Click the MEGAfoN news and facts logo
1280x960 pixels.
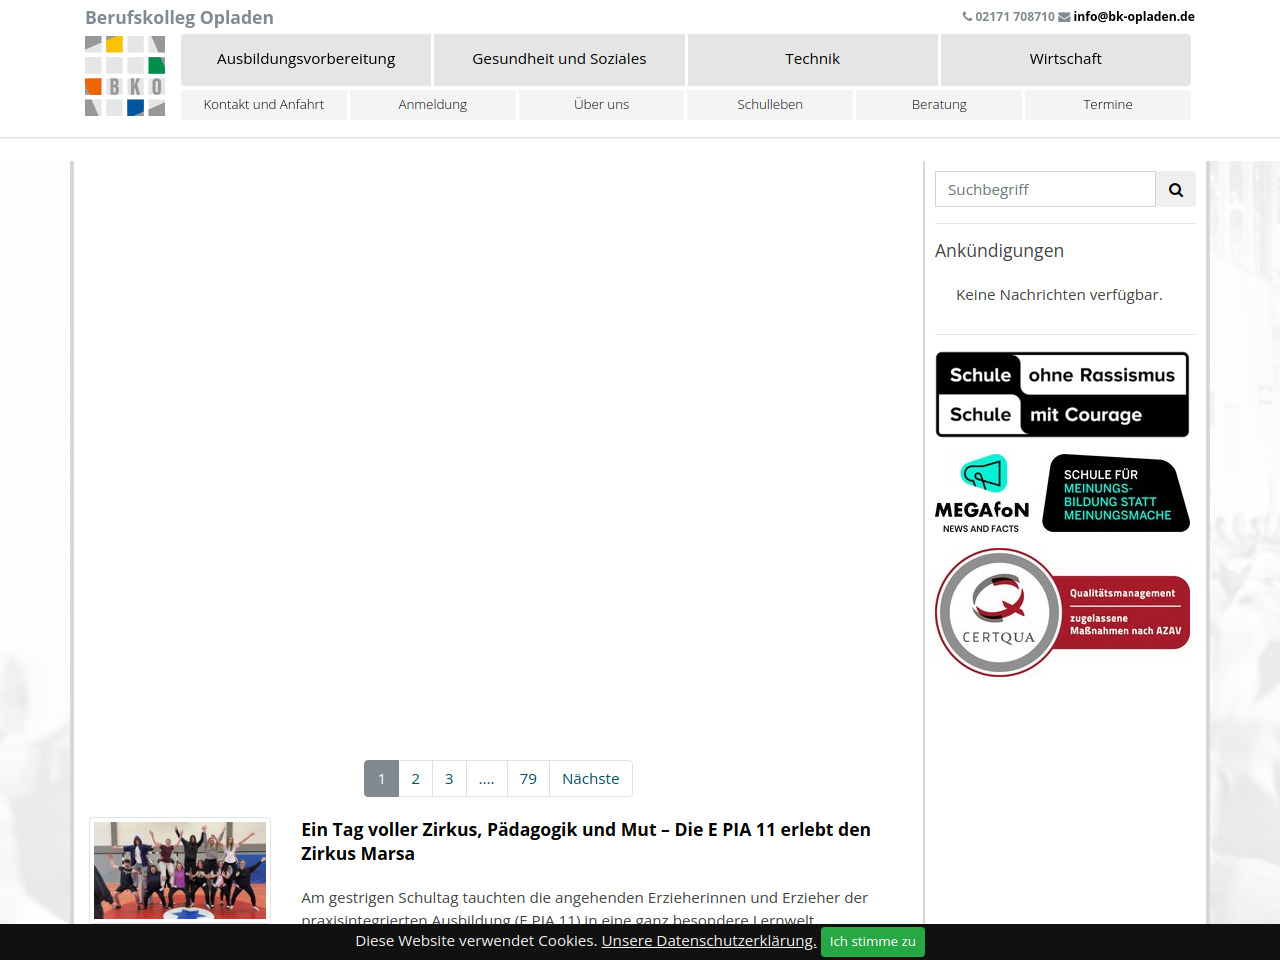click(x=982, y=494)
